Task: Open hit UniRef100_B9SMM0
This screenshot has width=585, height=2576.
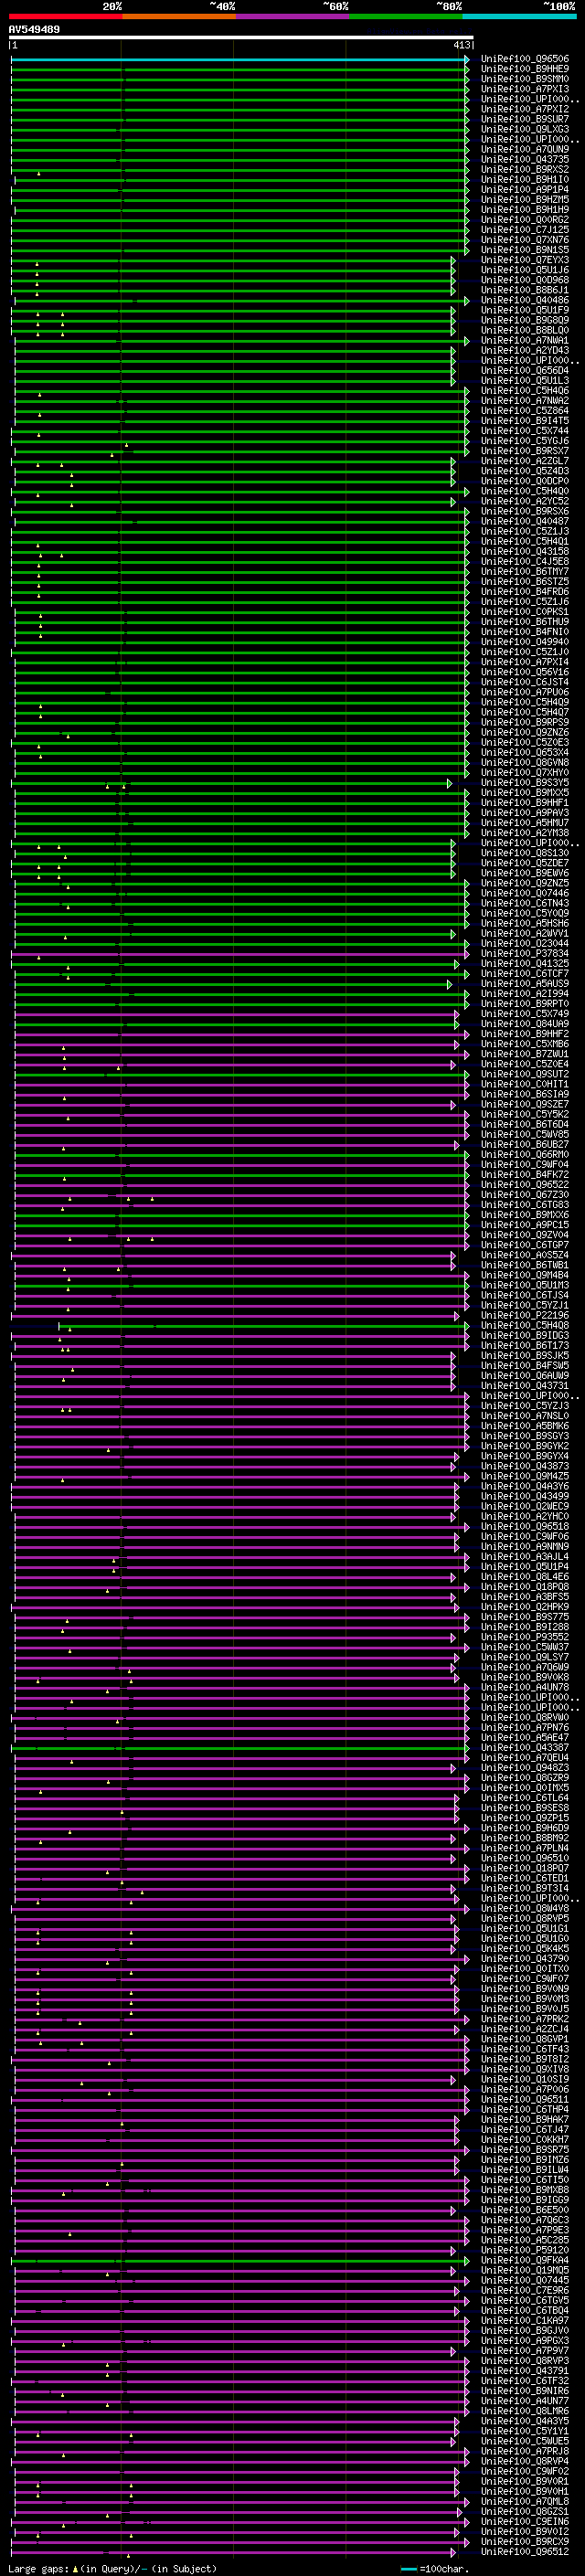Action: [525, 80]
